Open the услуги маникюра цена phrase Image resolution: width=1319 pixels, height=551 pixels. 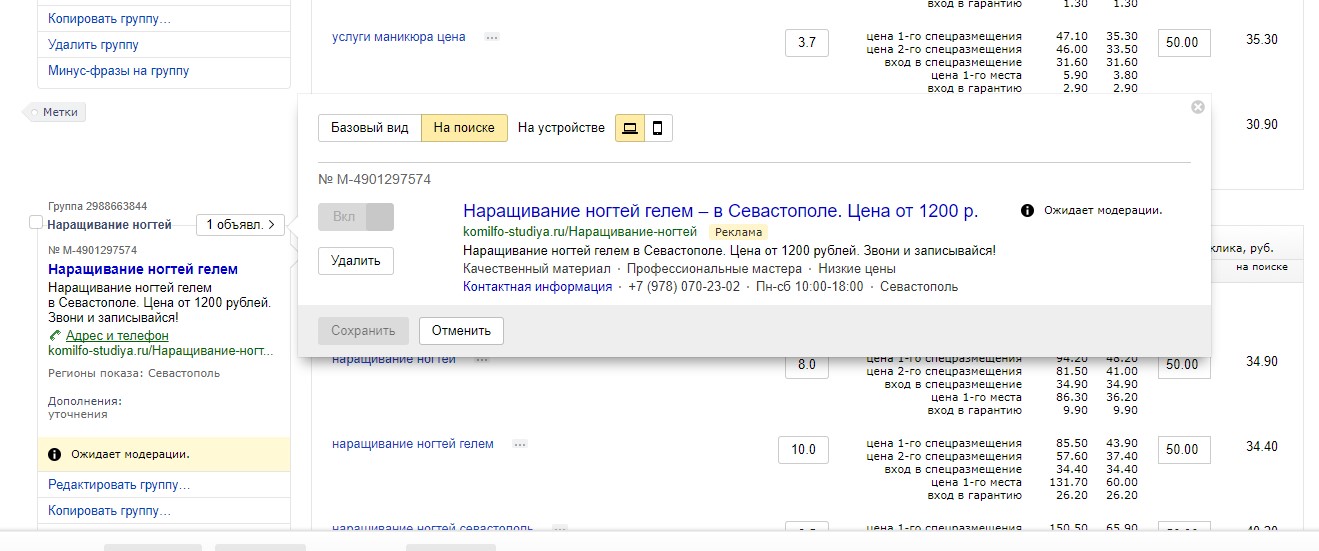pyautogui.click(x=399, y=37)
